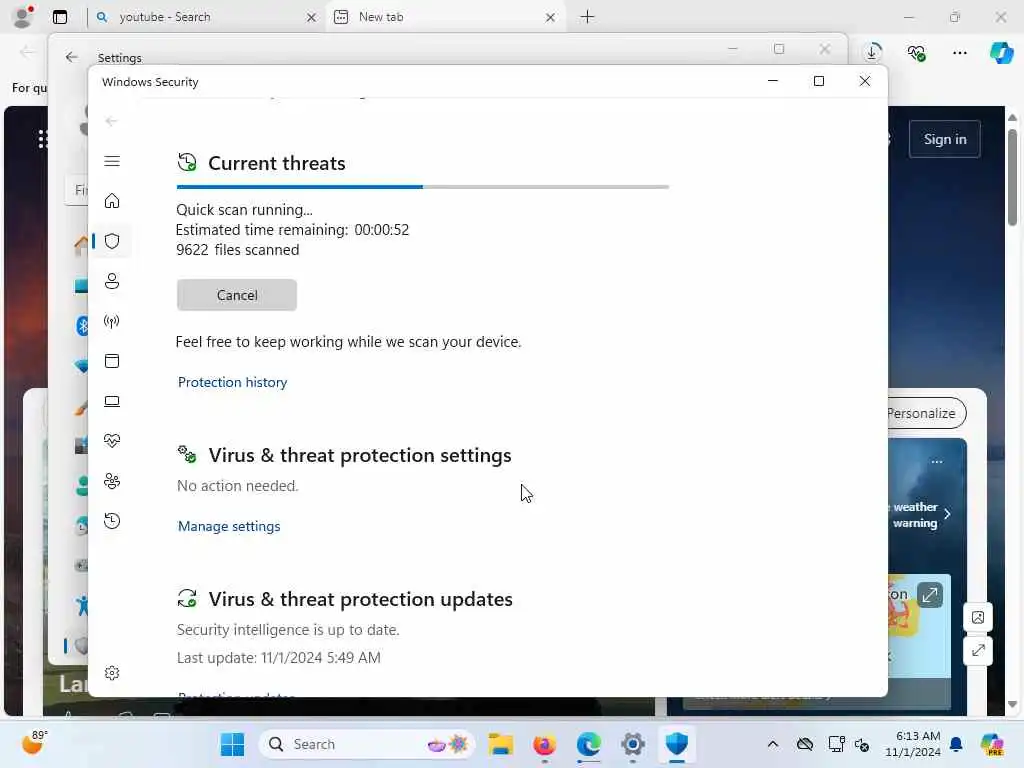Open Settings gear from taskbar
This screenshot has height=768, width=1024.
[x=633, y=744]
